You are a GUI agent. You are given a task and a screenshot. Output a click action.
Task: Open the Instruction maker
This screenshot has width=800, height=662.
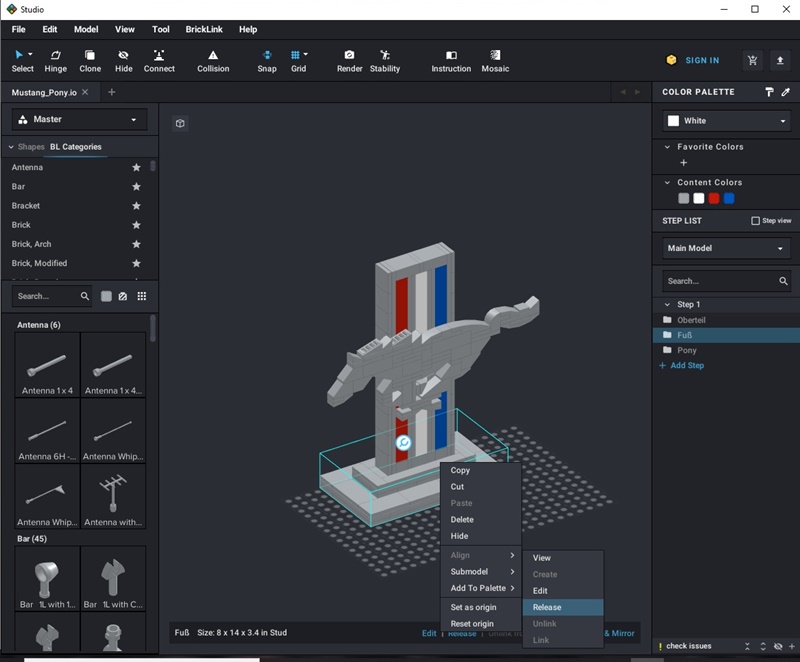click(x=451, y=60)
